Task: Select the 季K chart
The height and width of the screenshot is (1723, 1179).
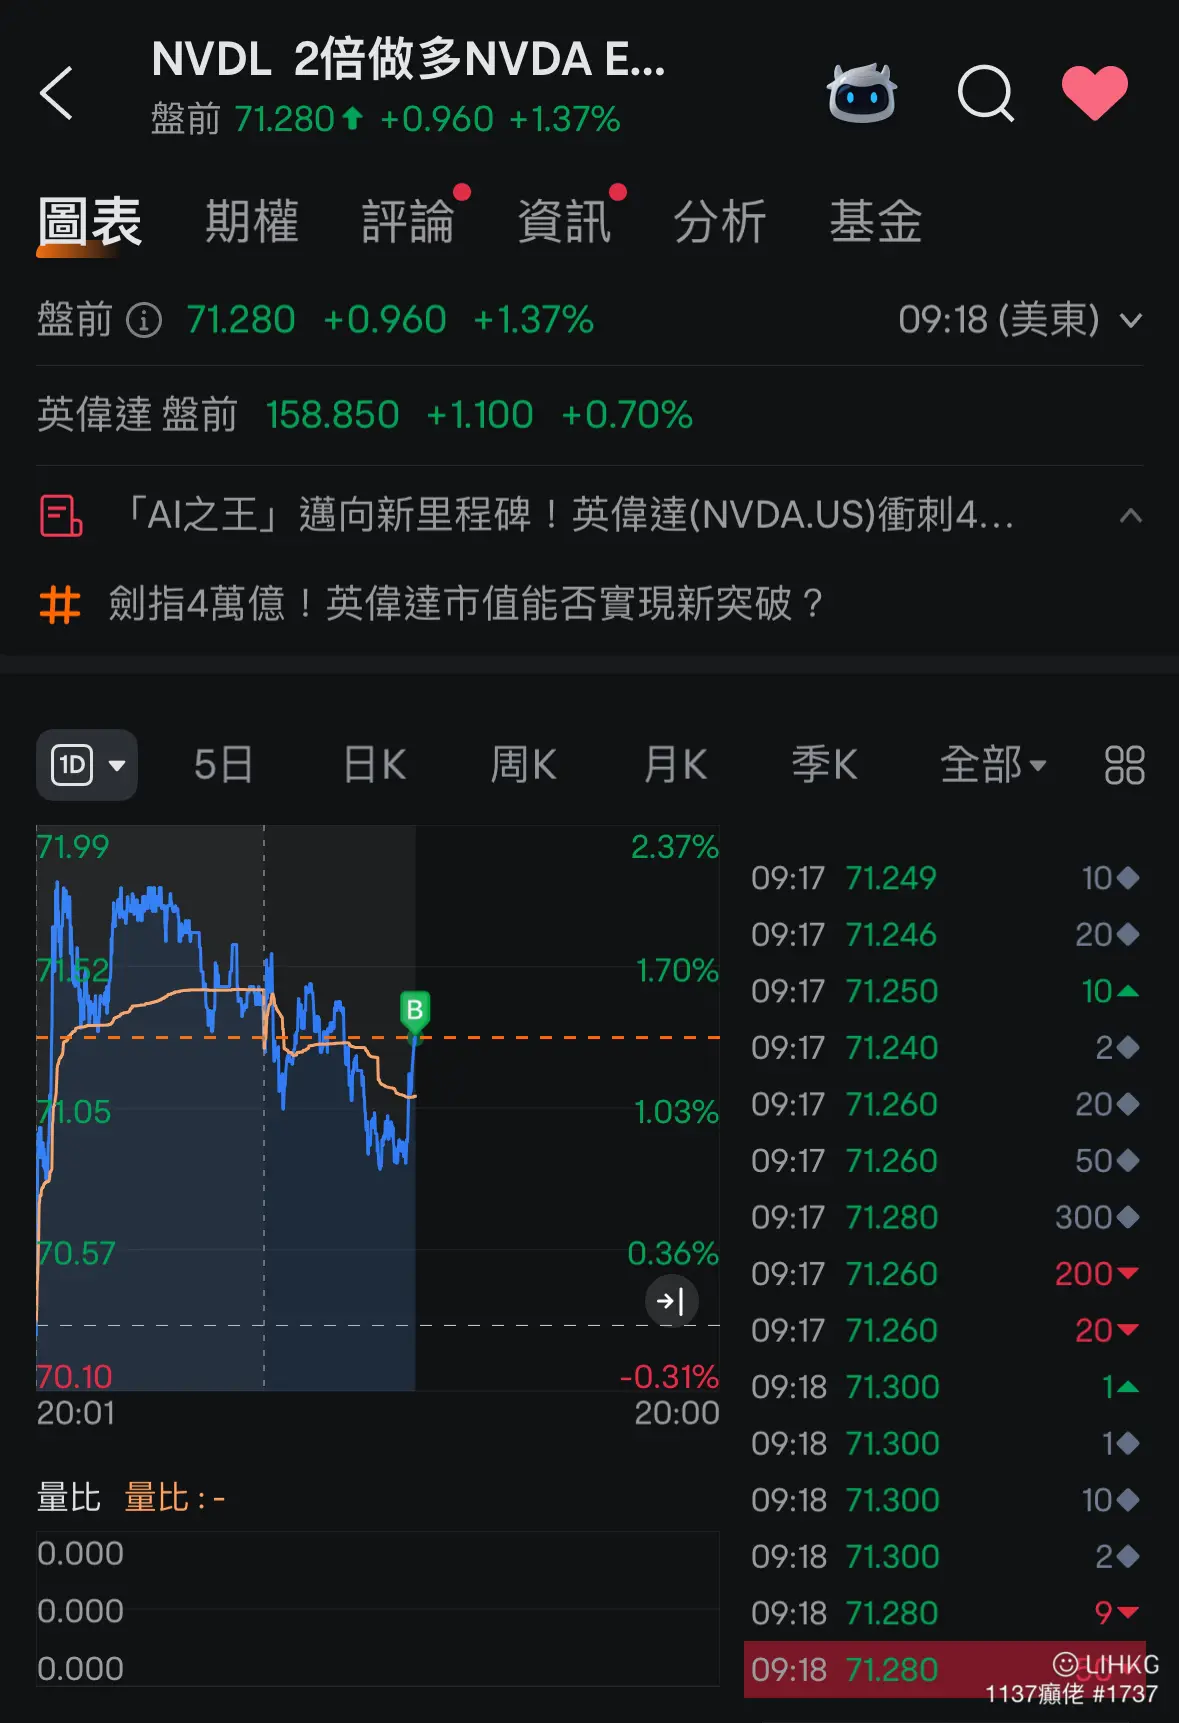Action: click(x=825, y=765)
